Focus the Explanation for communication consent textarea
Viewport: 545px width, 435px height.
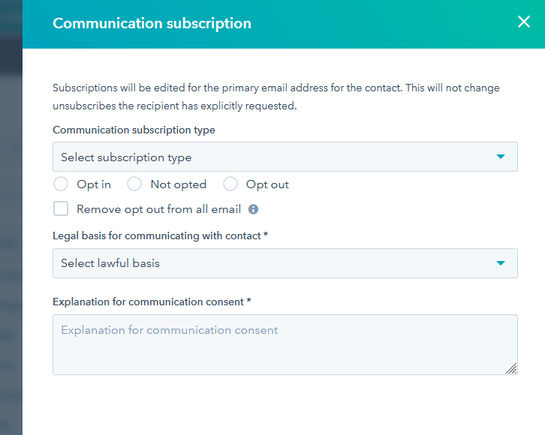(285, 345)
